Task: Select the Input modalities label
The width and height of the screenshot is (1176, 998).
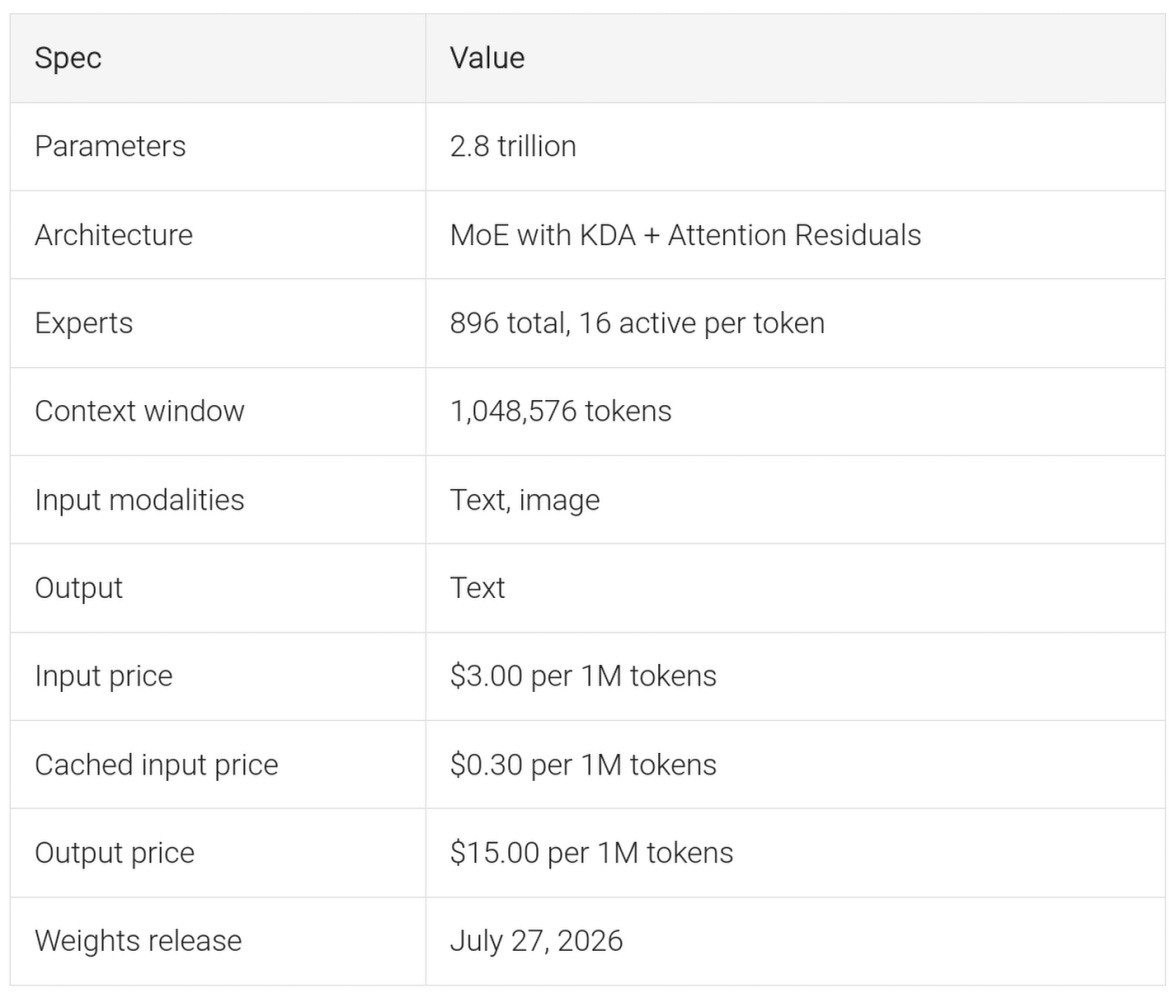Action: 140,499
